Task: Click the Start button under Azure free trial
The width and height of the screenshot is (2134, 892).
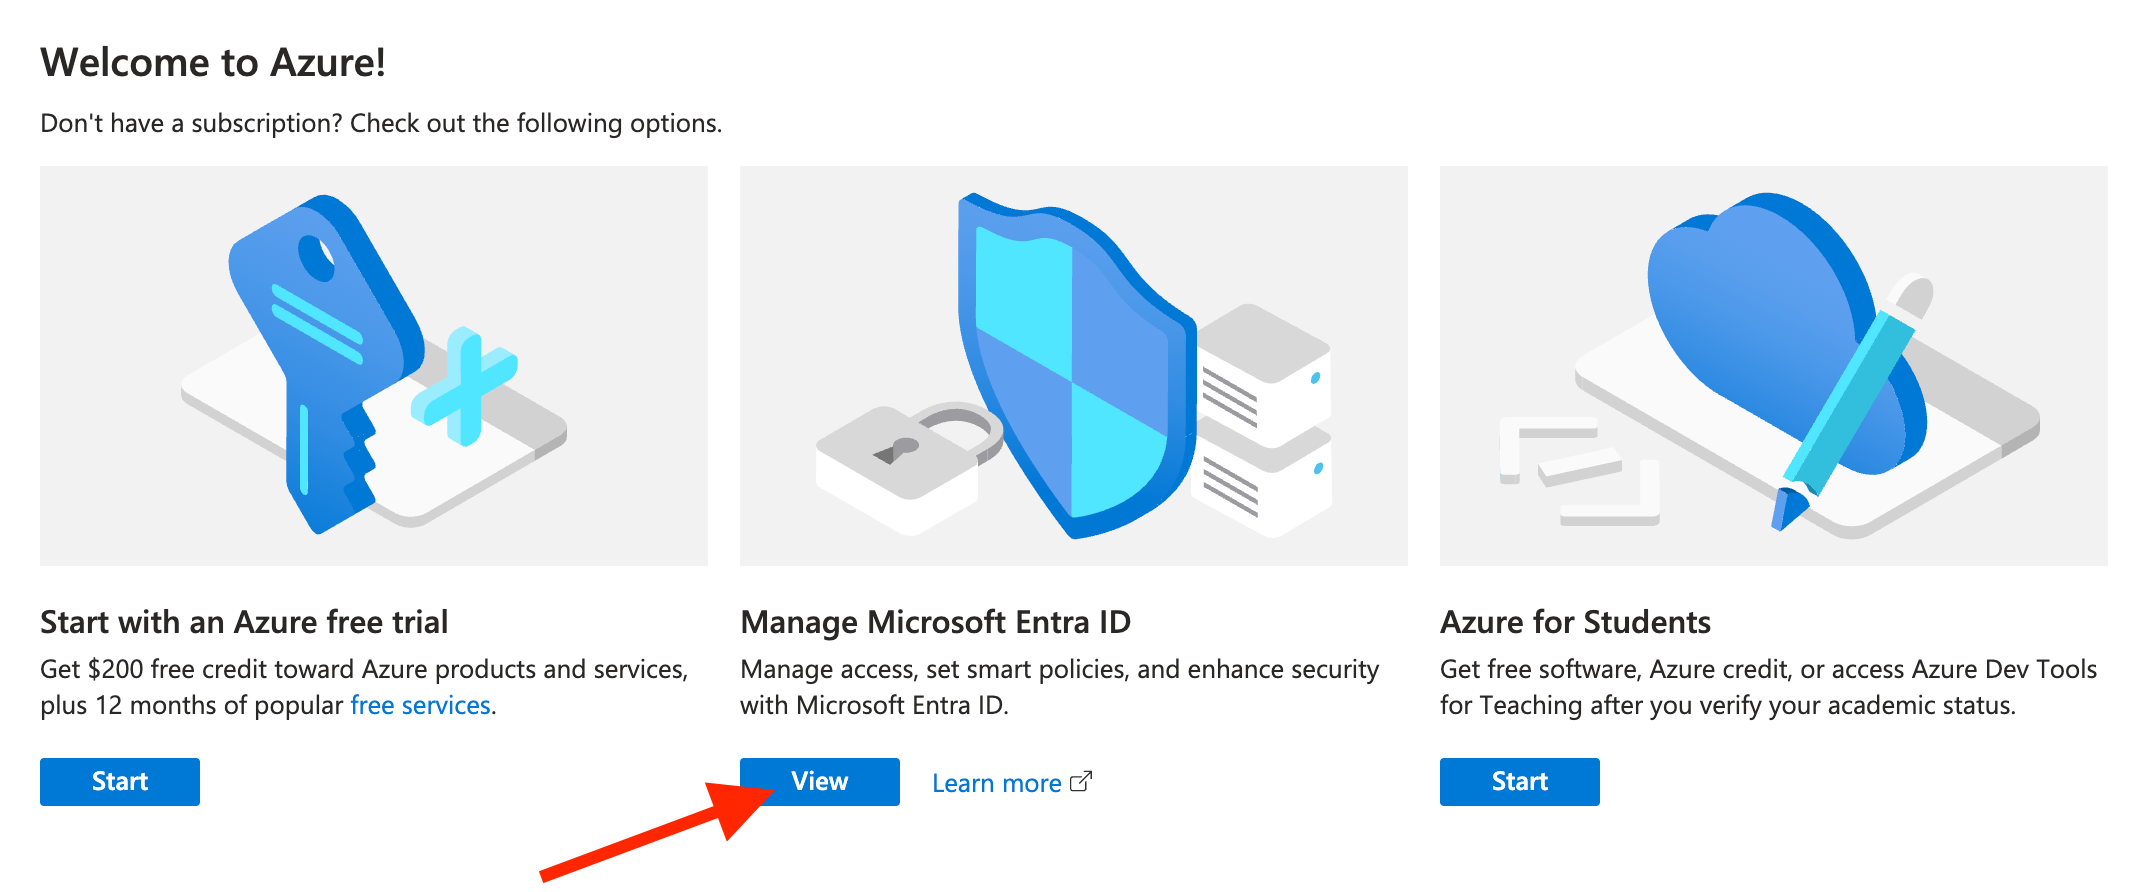Action: click(120, 781)
